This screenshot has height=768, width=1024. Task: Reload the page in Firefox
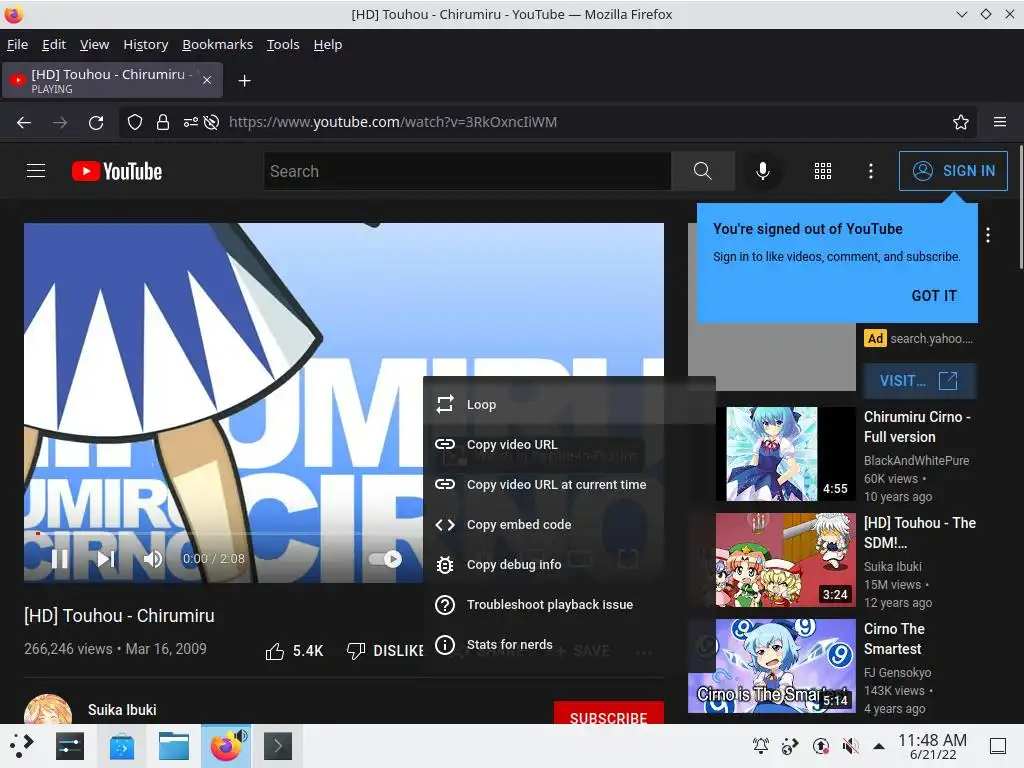(x=96, y=122)
